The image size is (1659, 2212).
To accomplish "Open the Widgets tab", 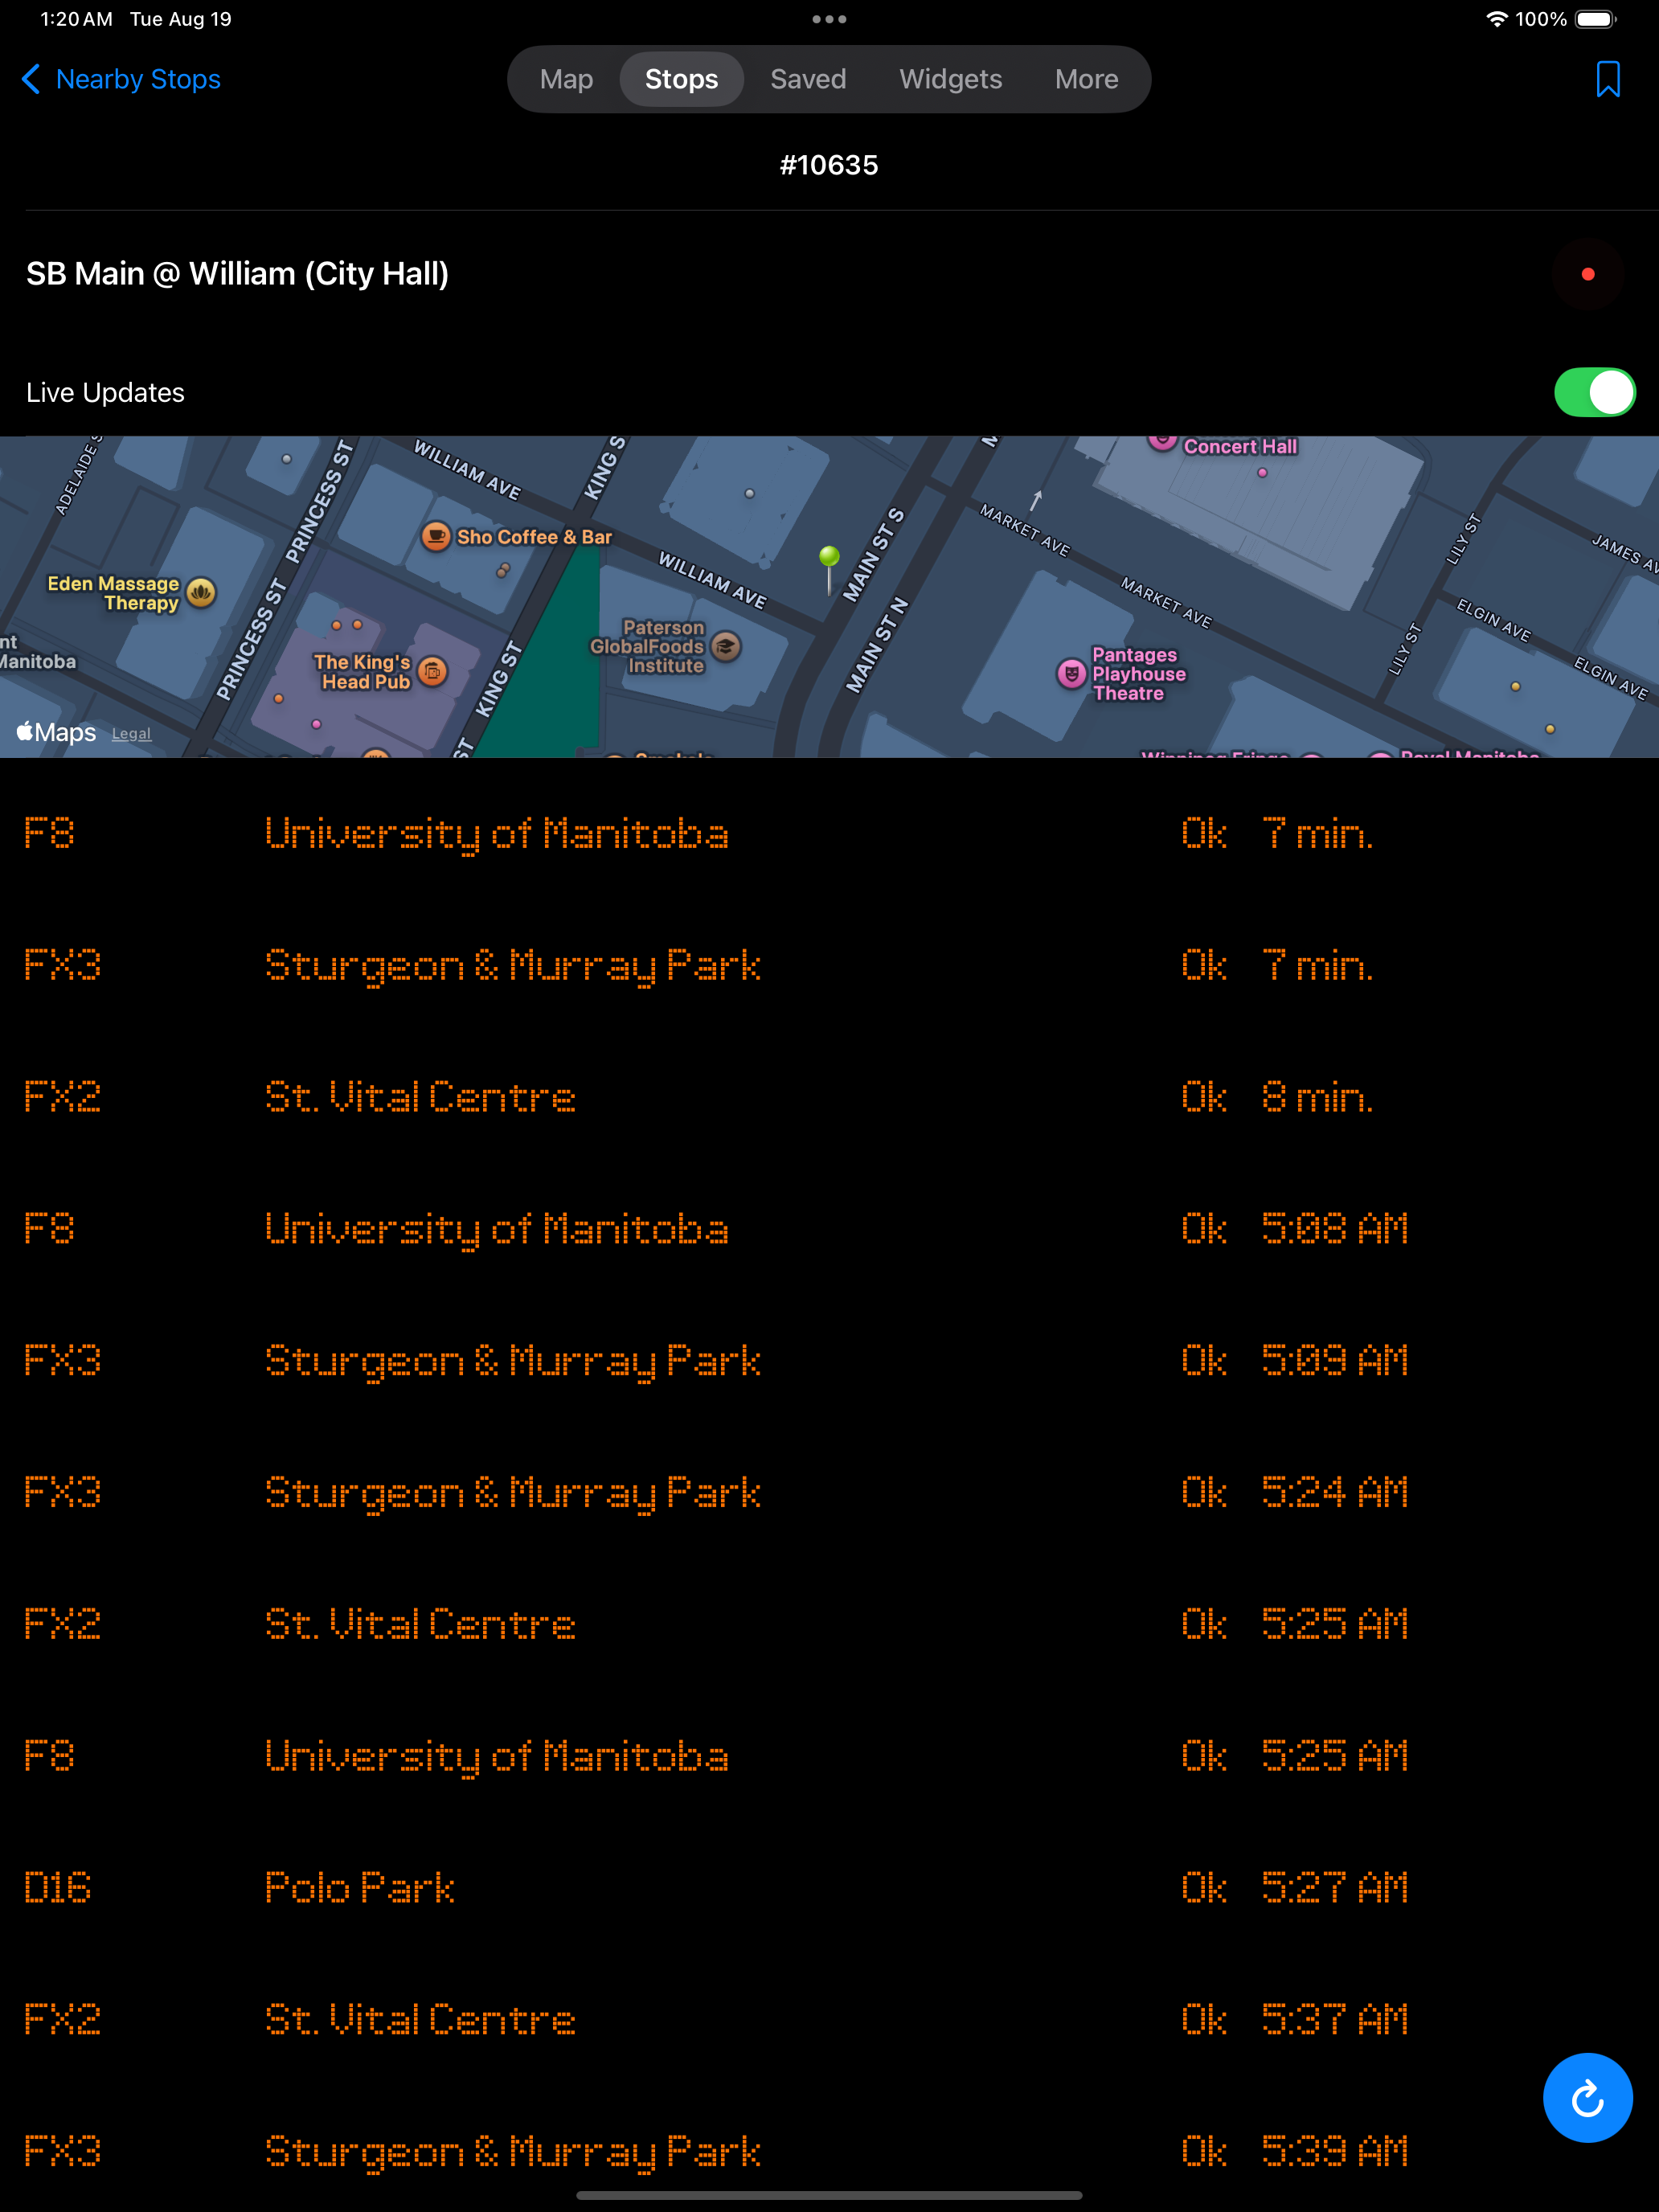I will pyautogui.click(x=950, y=79).
